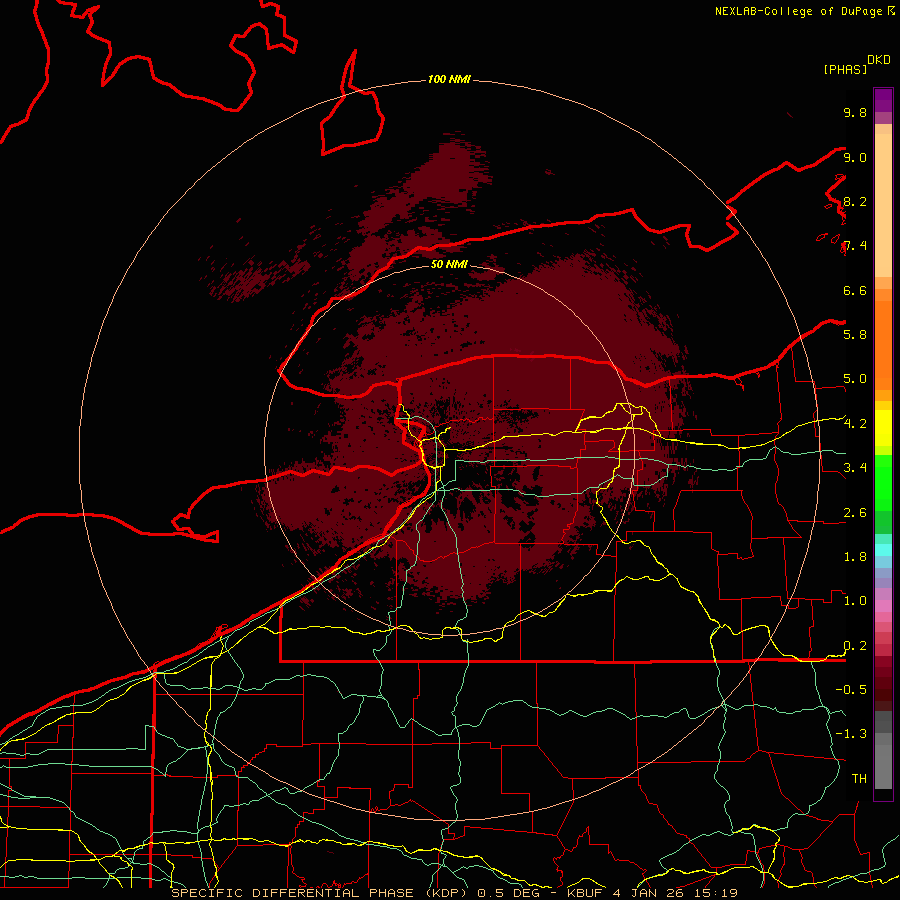The height and width of the screenshot is (900, 900).
Task: Click the -1.3 scale label
Action: tap(851, 734)
